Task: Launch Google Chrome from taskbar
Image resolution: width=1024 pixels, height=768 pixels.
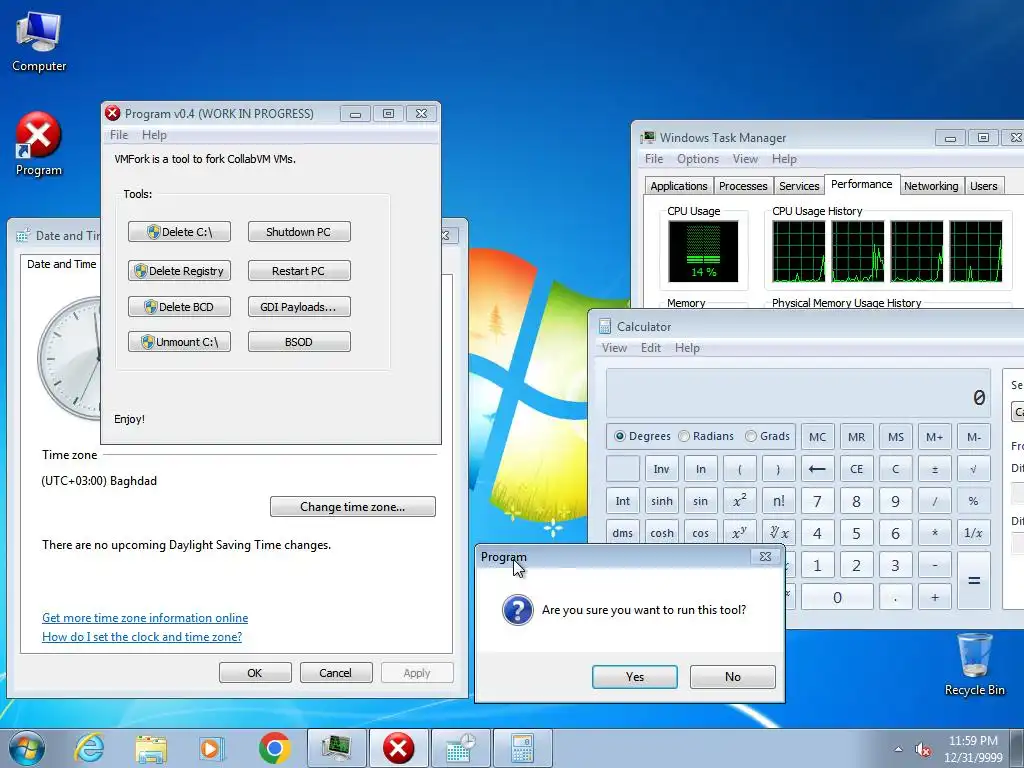Action: click(x=274, y=748)
